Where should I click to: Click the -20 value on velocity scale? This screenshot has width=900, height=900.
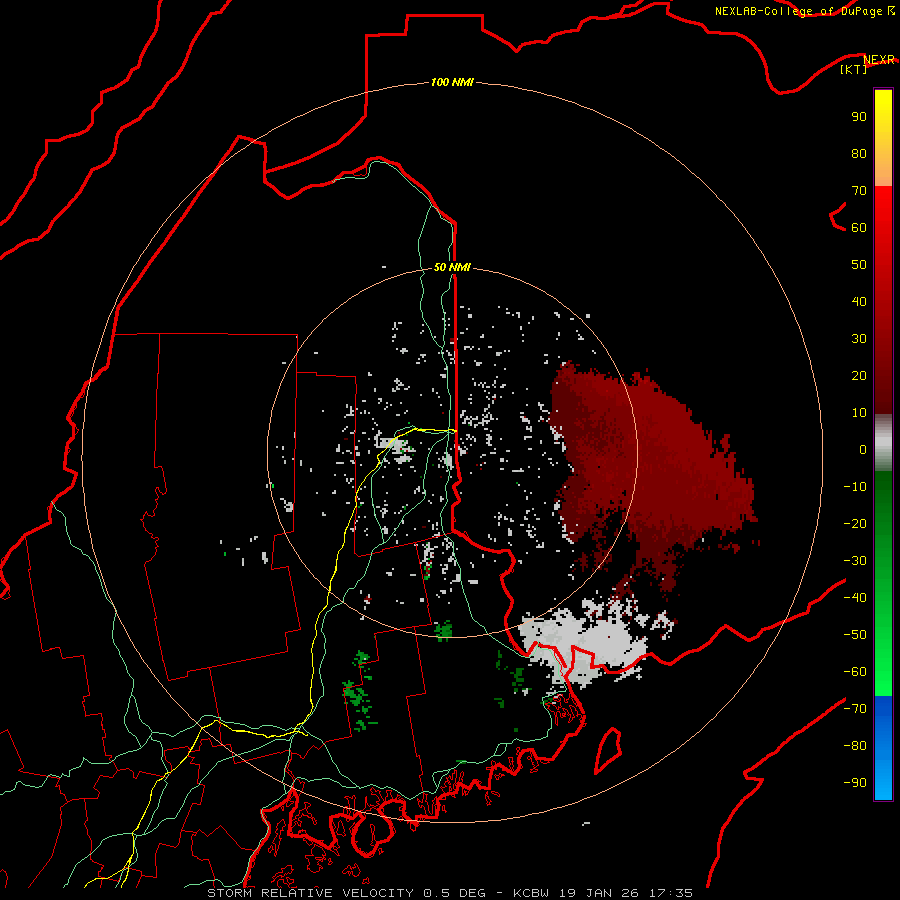(855, 523)
